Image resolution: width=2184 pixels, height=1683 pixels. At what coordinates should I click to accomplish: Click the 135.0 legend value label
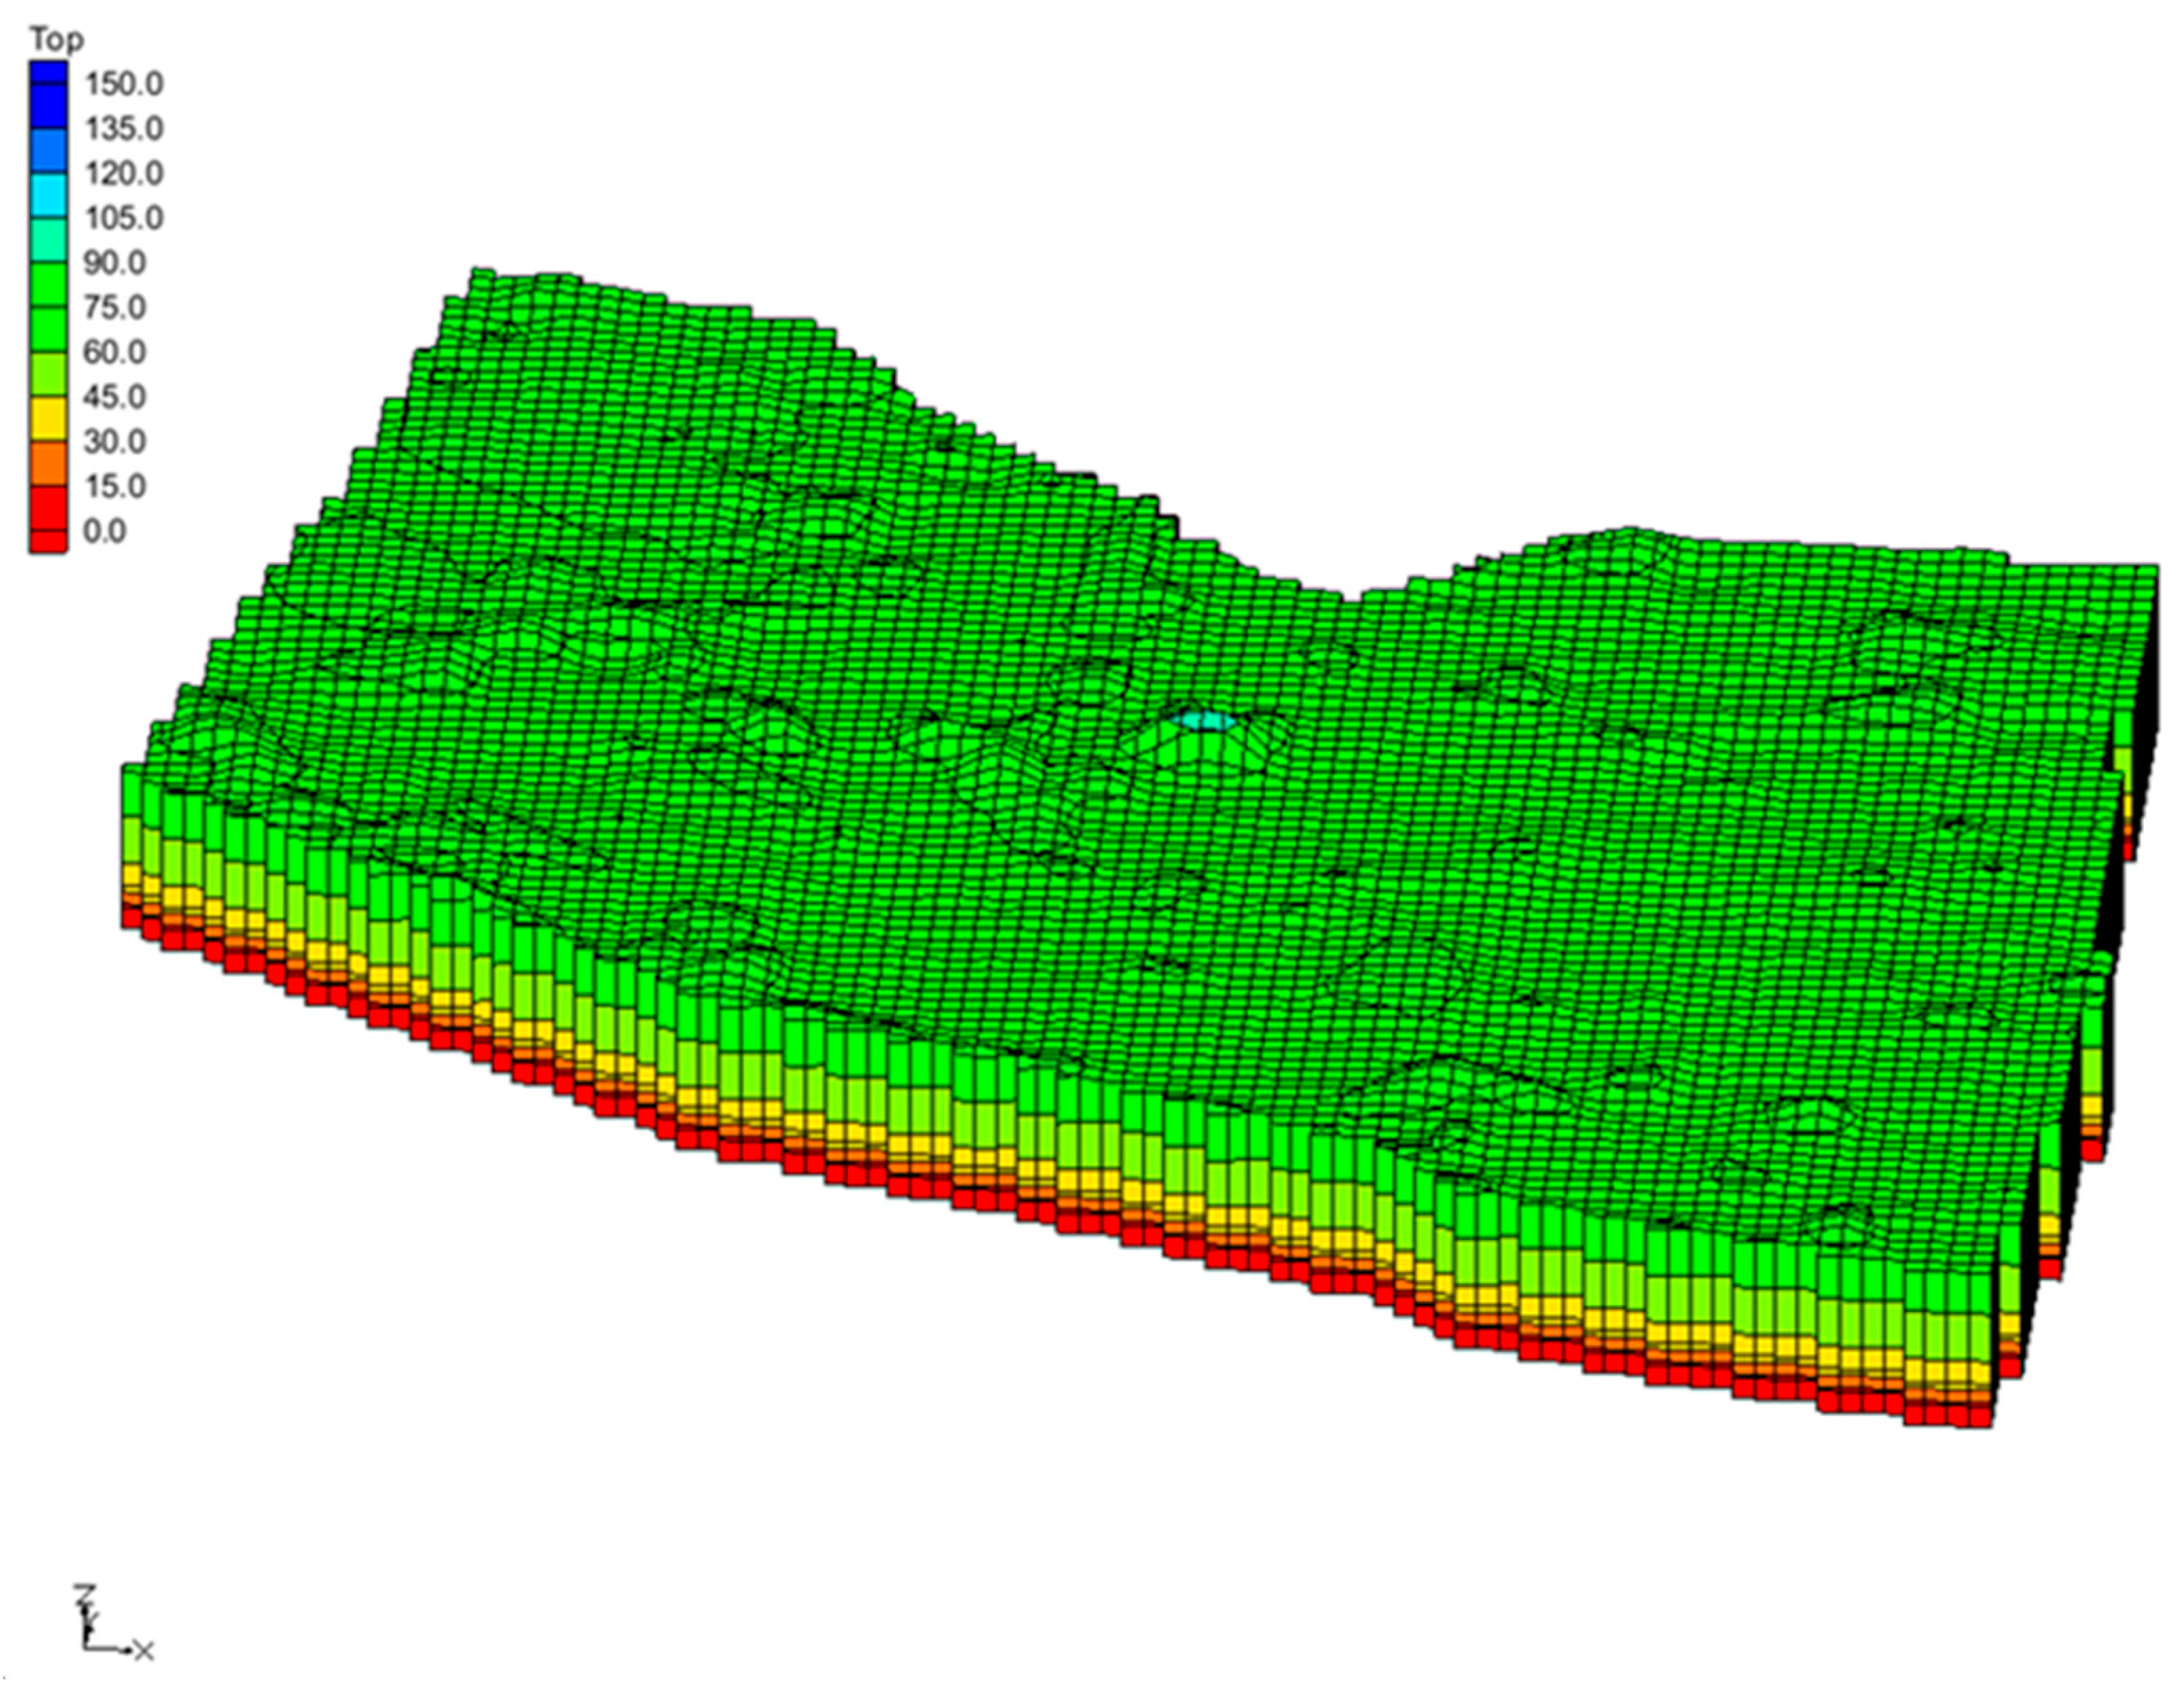(123, 129)
